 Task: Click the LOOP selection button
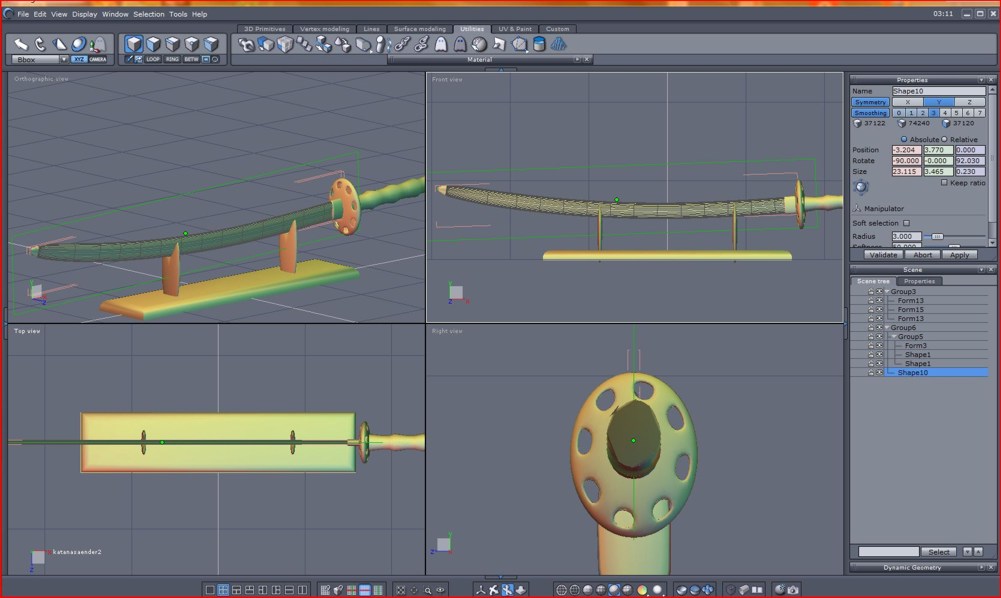[153, 59]
